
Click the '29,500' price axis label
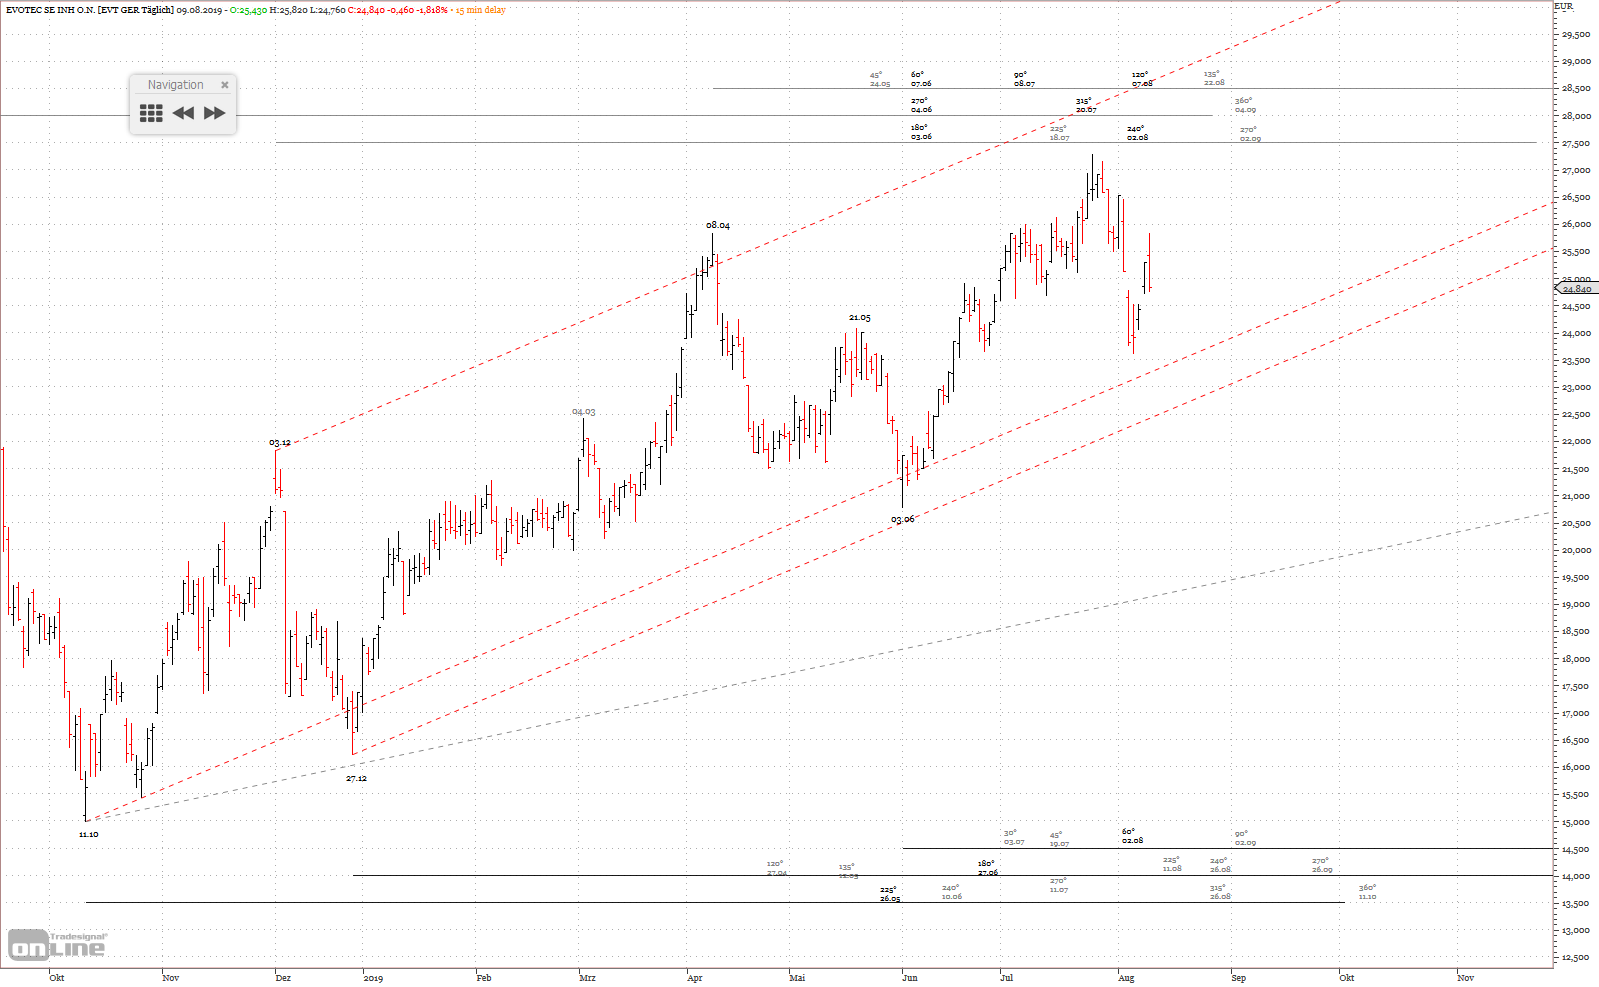coord(1576,34)
